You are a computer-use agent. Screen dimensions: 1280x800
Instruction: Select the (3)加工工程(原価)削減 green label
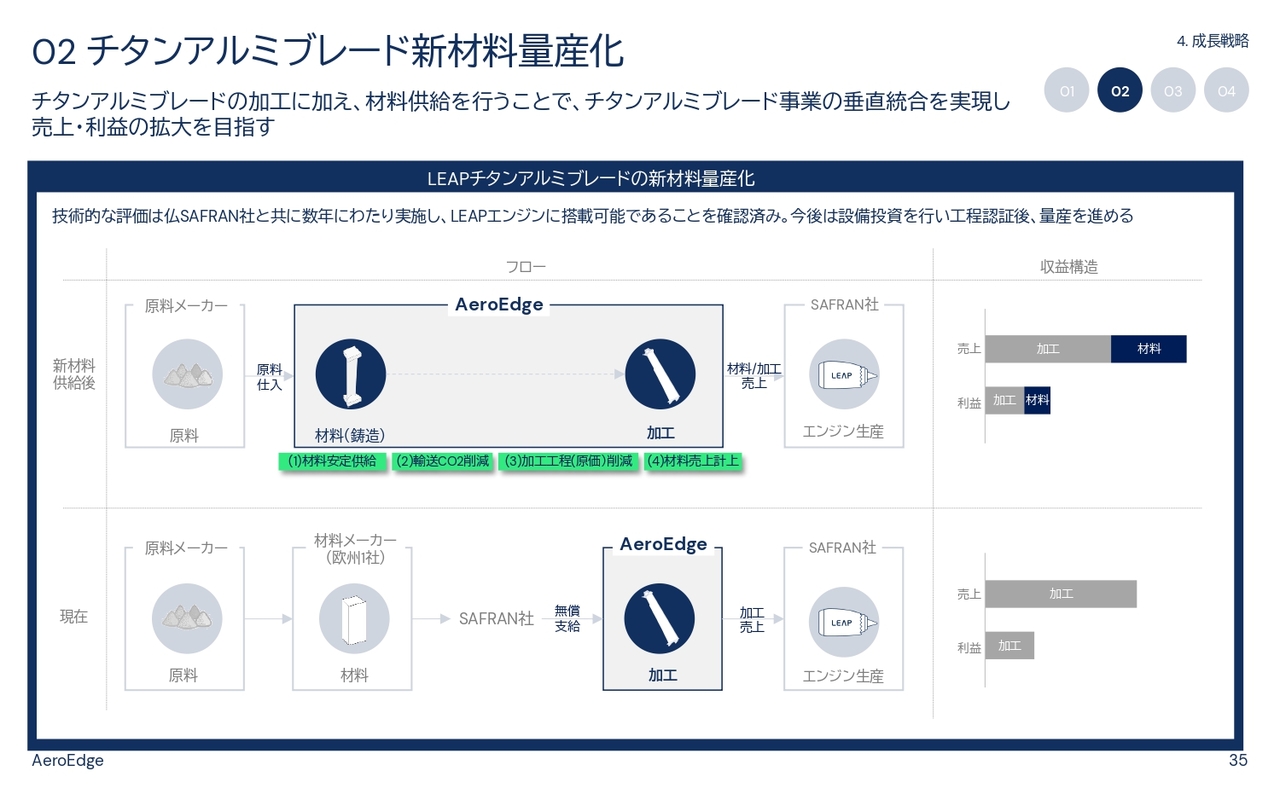(568, 461)
